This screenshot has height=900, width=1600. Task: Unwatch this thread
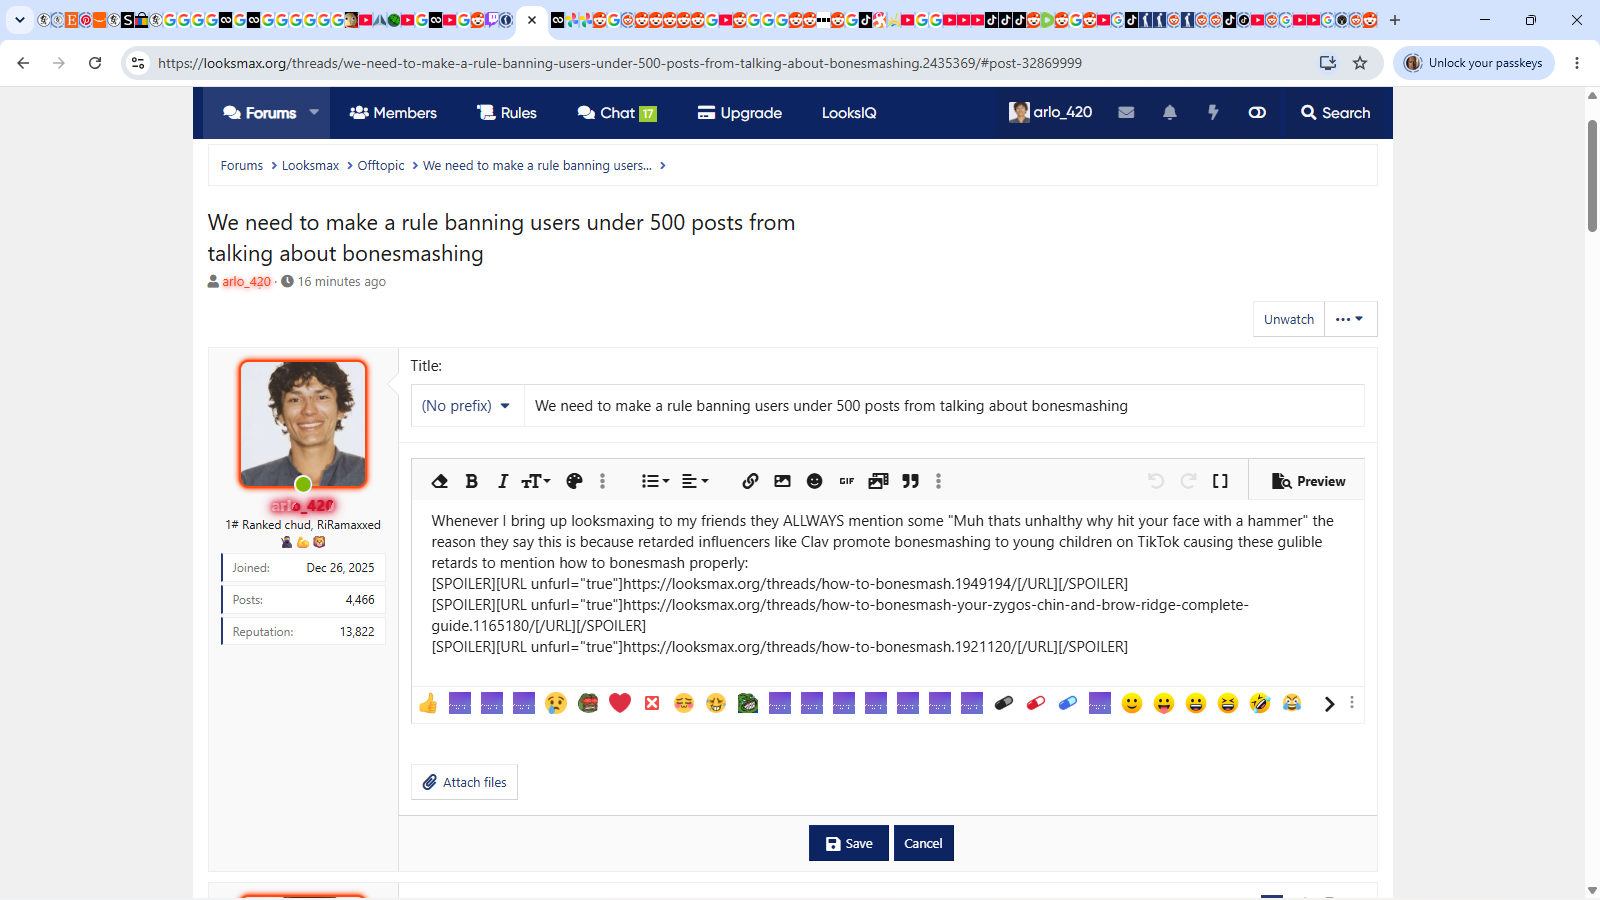[x=1289, y=319]
